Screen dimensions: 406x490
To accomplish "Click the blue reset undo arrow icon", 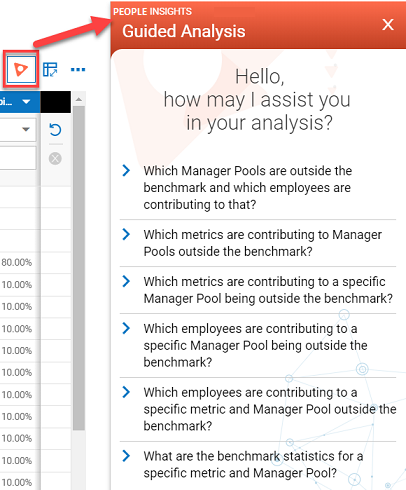I will [55, 130].
